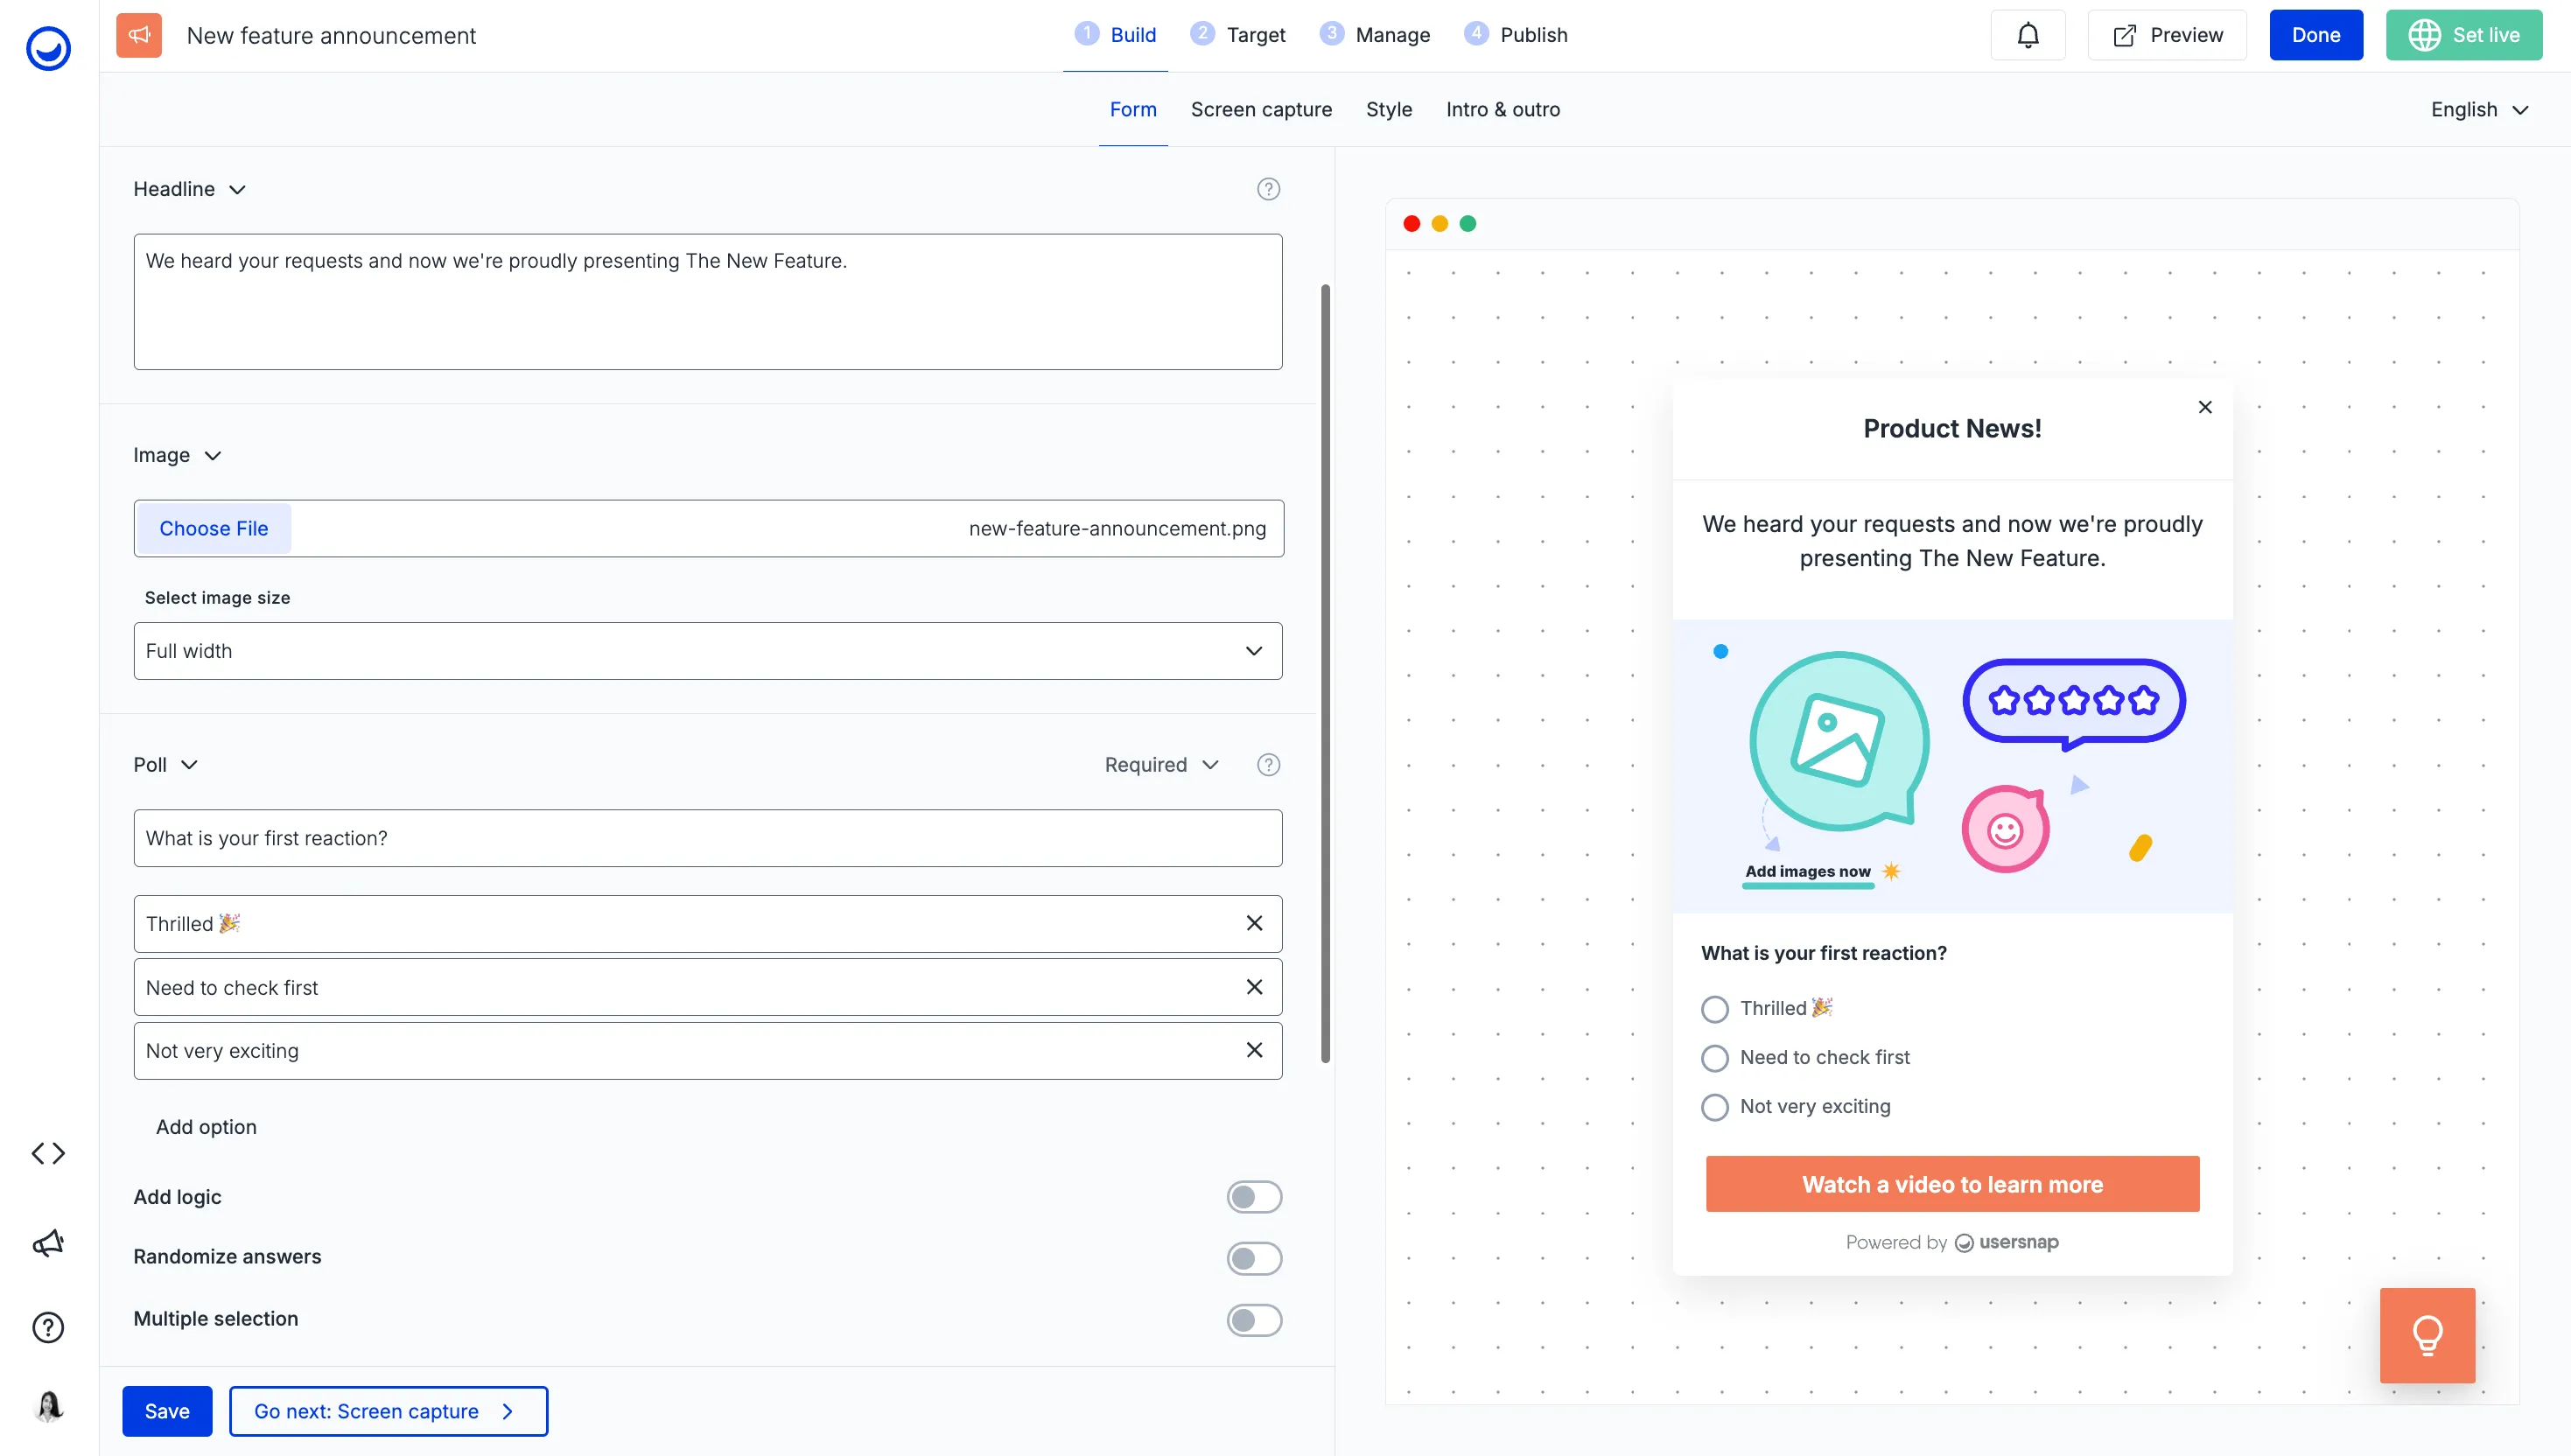Image resolution: width=2571 pixels, height=1456 pixels.
Task: Click the Save button
Action: tap(167, 1411)
